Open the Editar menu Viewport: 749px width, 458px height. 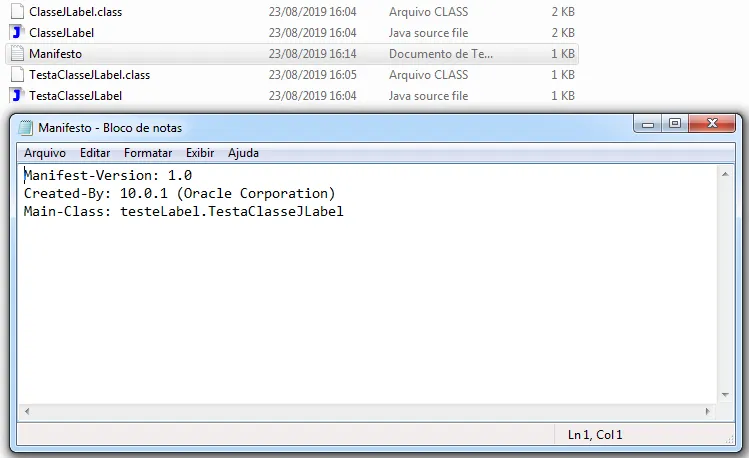[x=95, y=153]
